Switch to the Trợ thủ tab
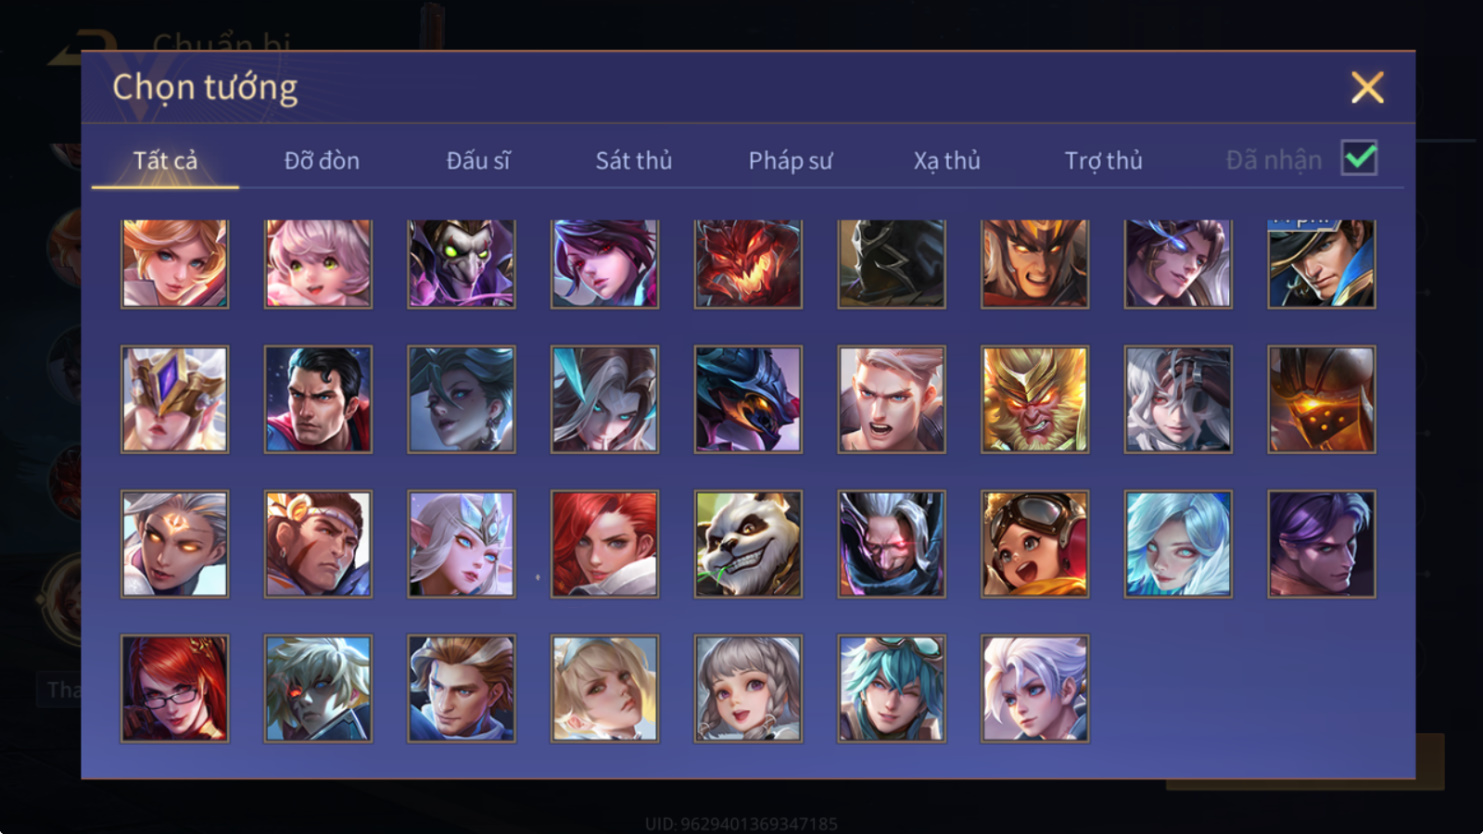1483x834 pixels. pyautogui.click(x=1103, y=160)
